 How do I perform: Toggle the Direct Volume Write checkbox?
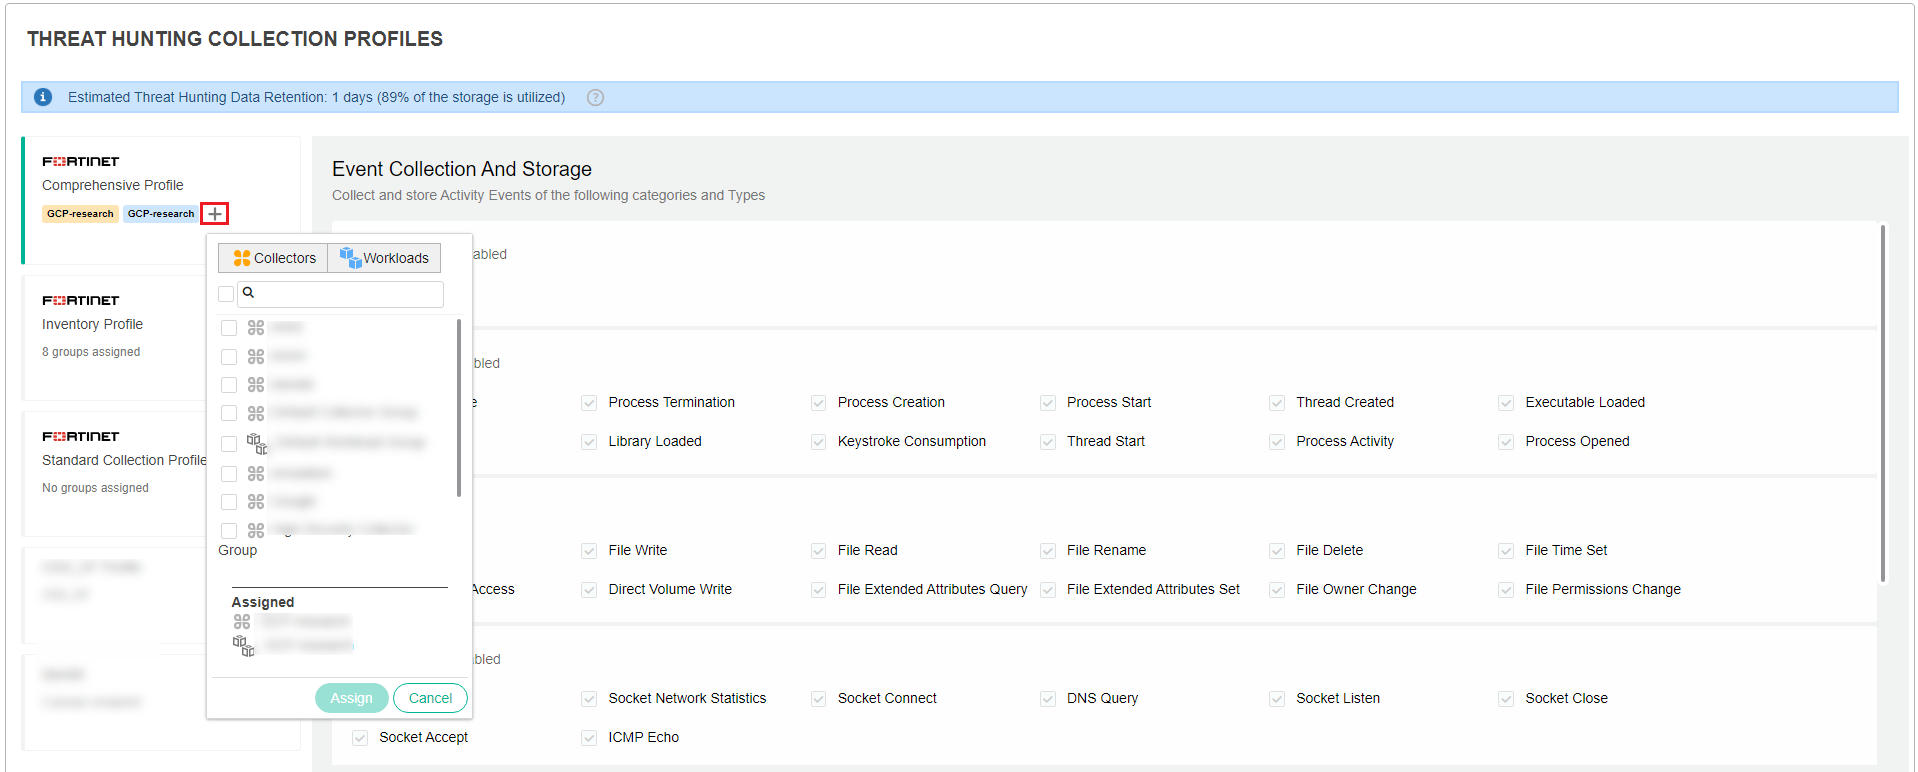pyautogui.click(x=589, y=590)
